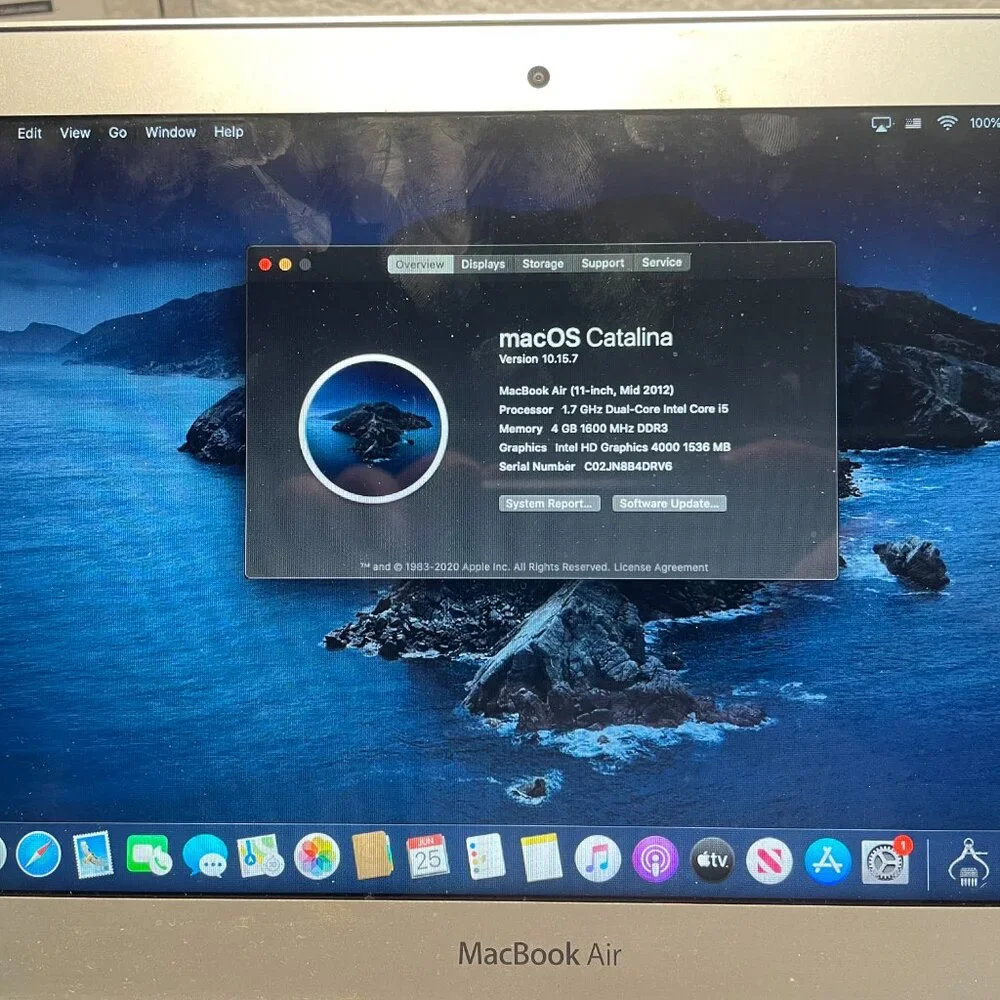This screenshot has height=1000, width=1000.
Task: Click the MacBook Air (11-inch, Mid 2012) text
Action: (586, 390)
